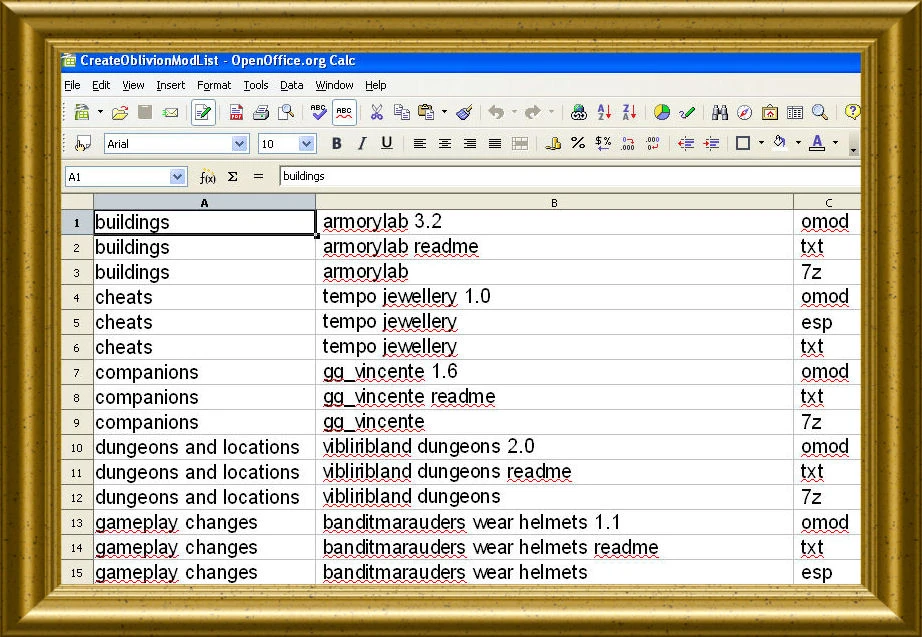The image size is (922, 637).
Task: Toggle Italic formatting
Action: [x=362, y=144]
